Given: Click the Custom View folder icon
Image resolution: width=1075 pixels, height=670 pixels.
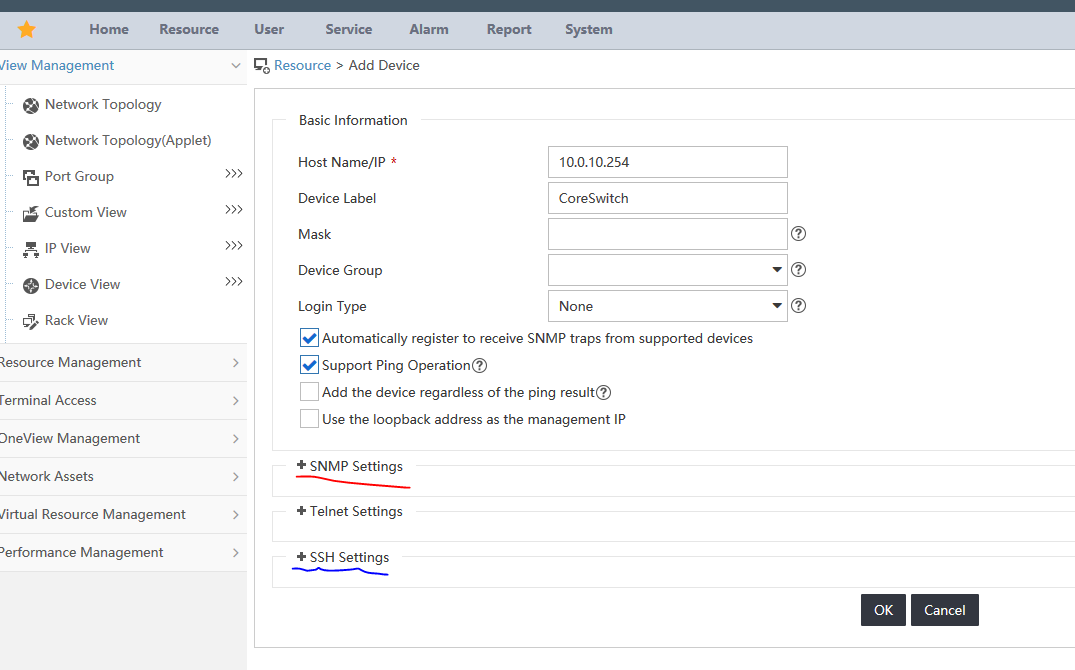Looking at the screenshot, I should (x=31, y=213).
